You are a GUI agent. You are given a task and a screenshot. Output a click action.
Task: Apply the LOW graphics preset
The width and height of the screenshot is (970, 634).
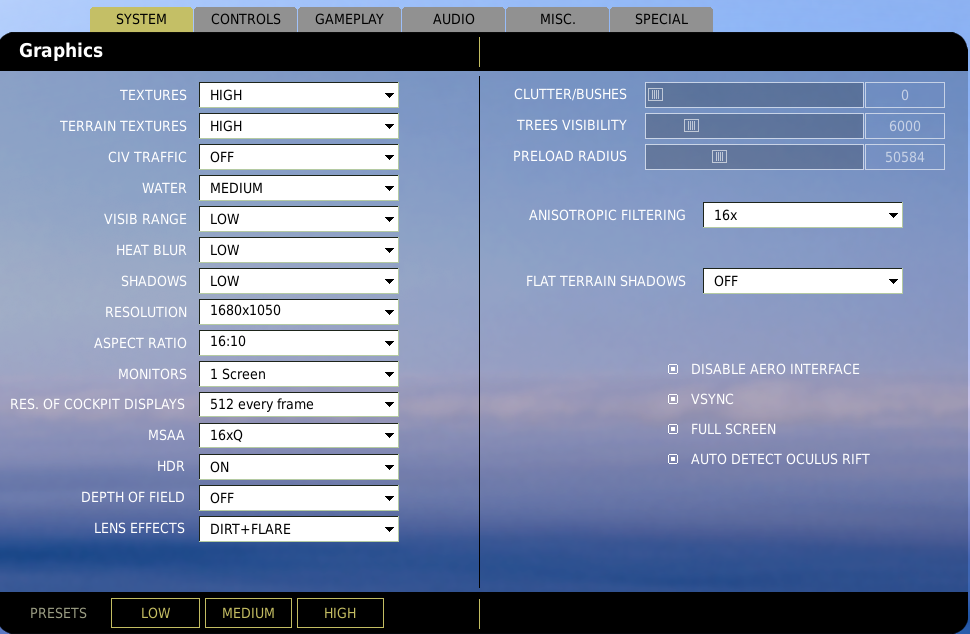click(x=155, y=613)
